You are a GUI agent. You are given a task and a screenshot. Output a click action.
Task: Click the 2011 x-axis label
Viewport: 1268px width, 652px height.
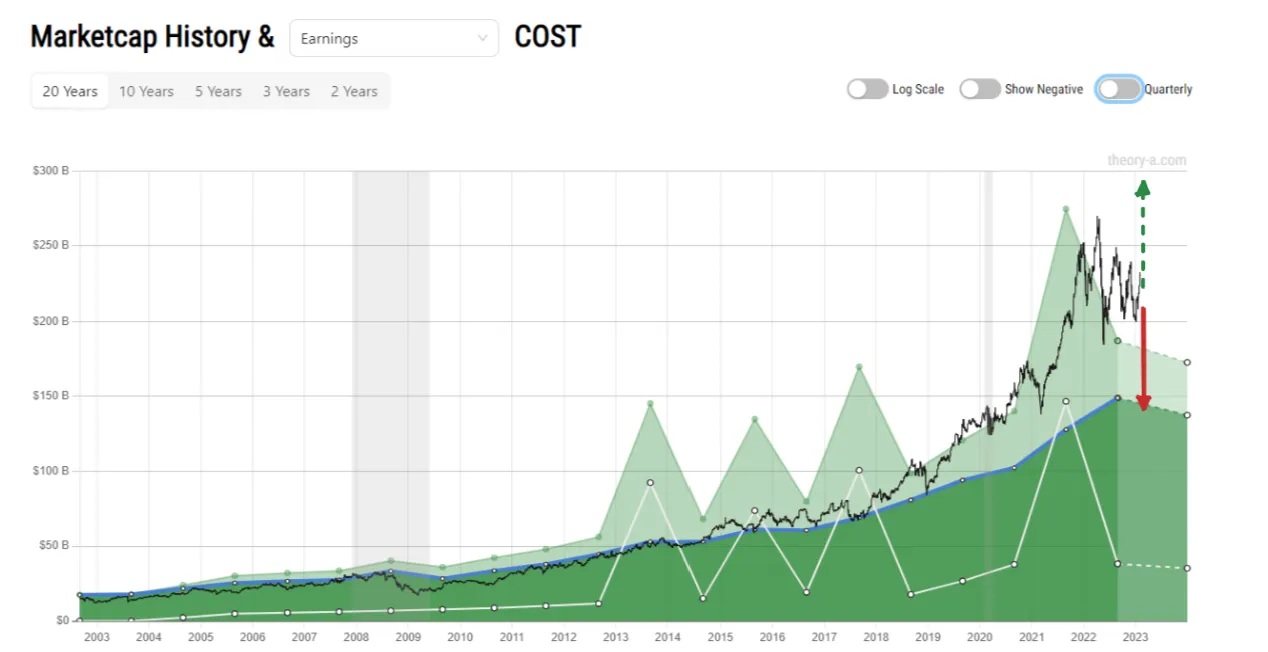click(512, 637)
